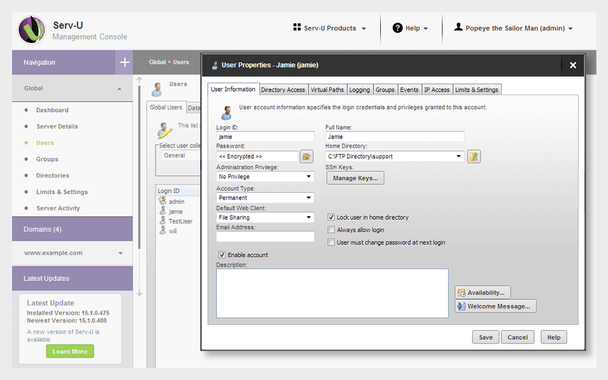Switch to the Events tab
The width and height of the screenshot is (608, 380).
click(x=409, y=90)
